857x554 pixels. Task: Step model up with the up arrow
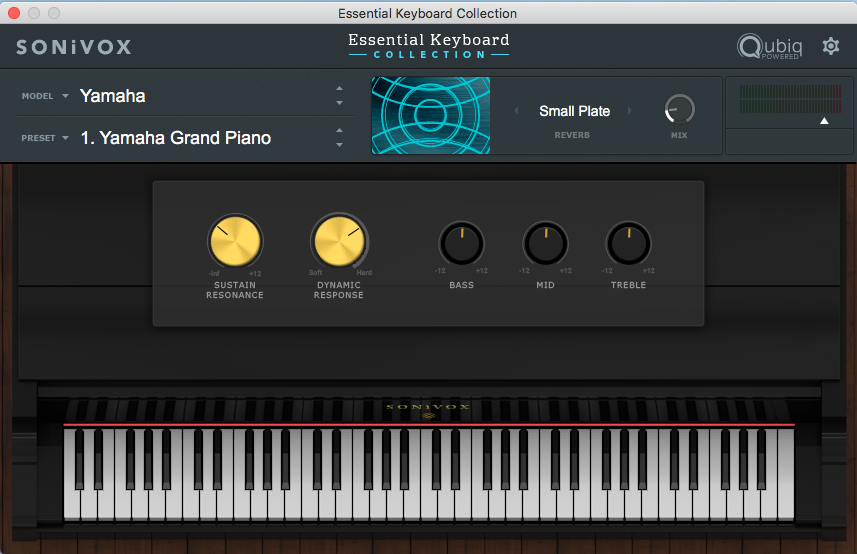(x=339, y=89)
